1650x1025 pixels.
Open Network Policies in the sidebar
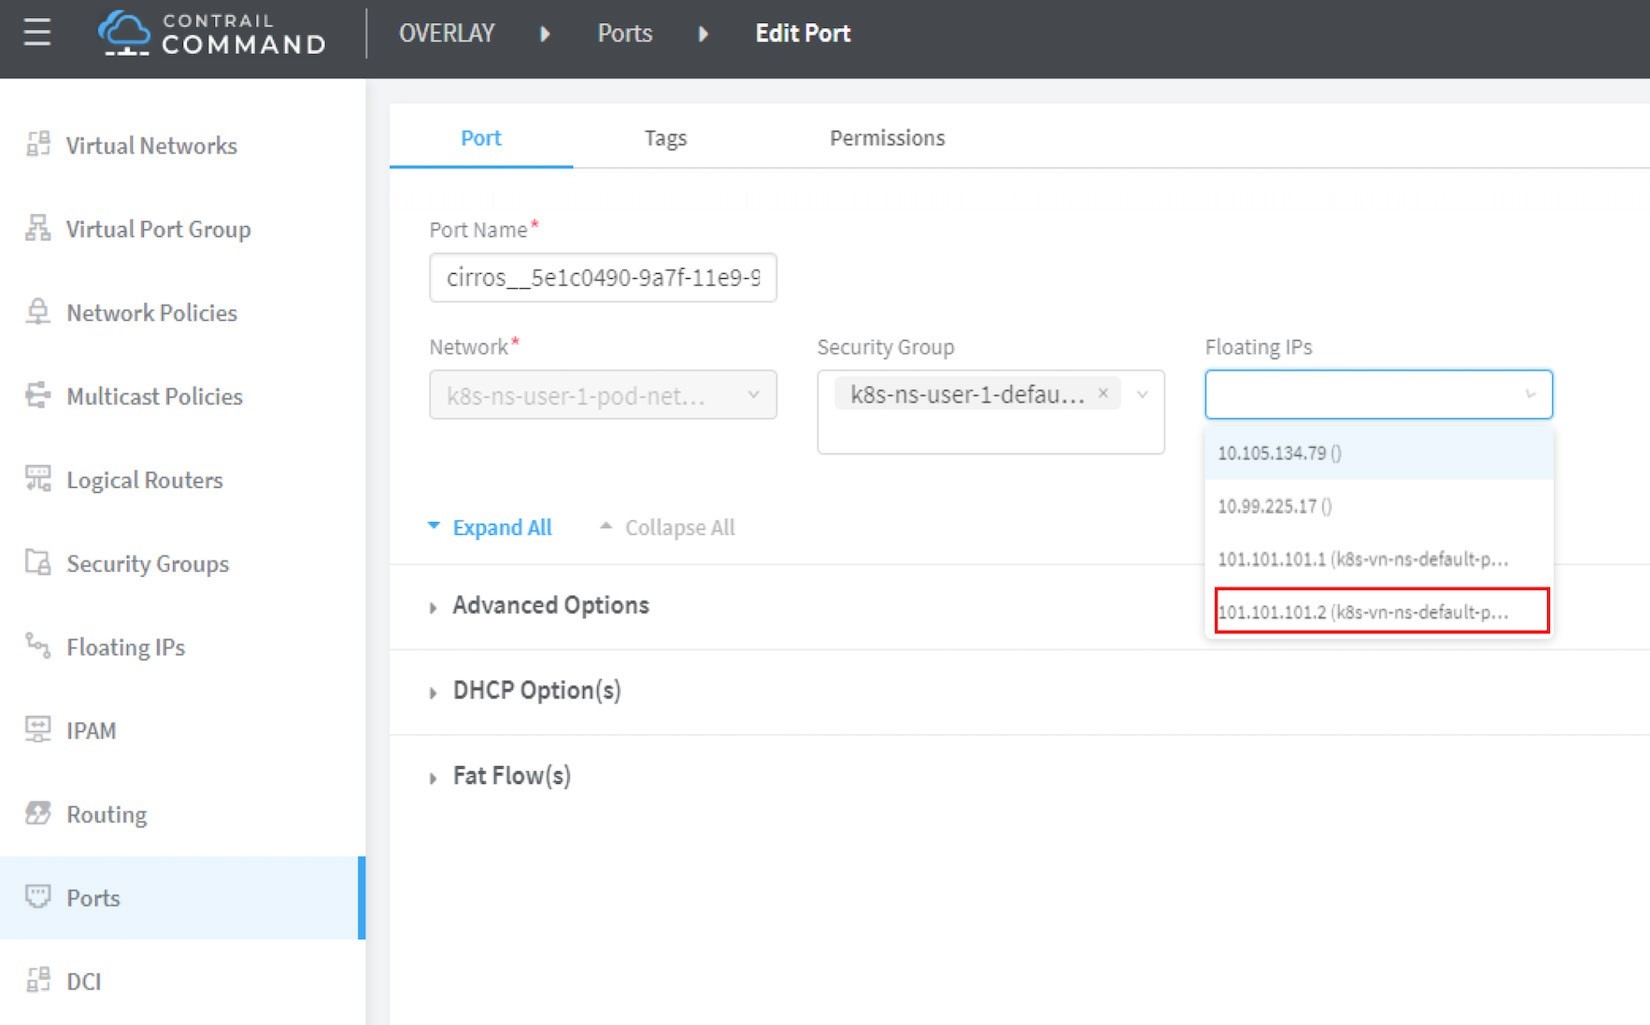[x=152, y=312]
